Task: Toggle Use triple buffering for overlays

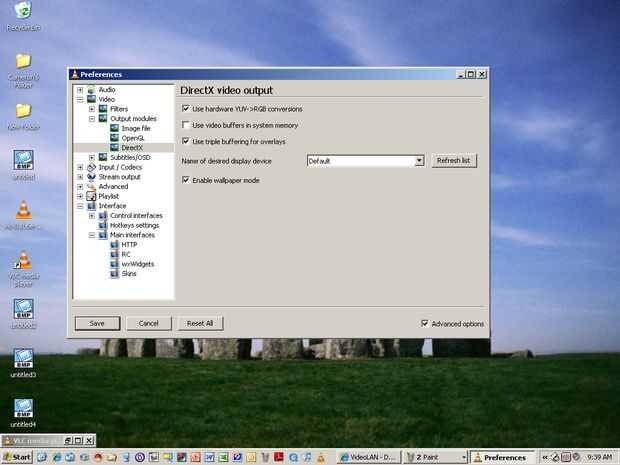Action: pos(185,141)
